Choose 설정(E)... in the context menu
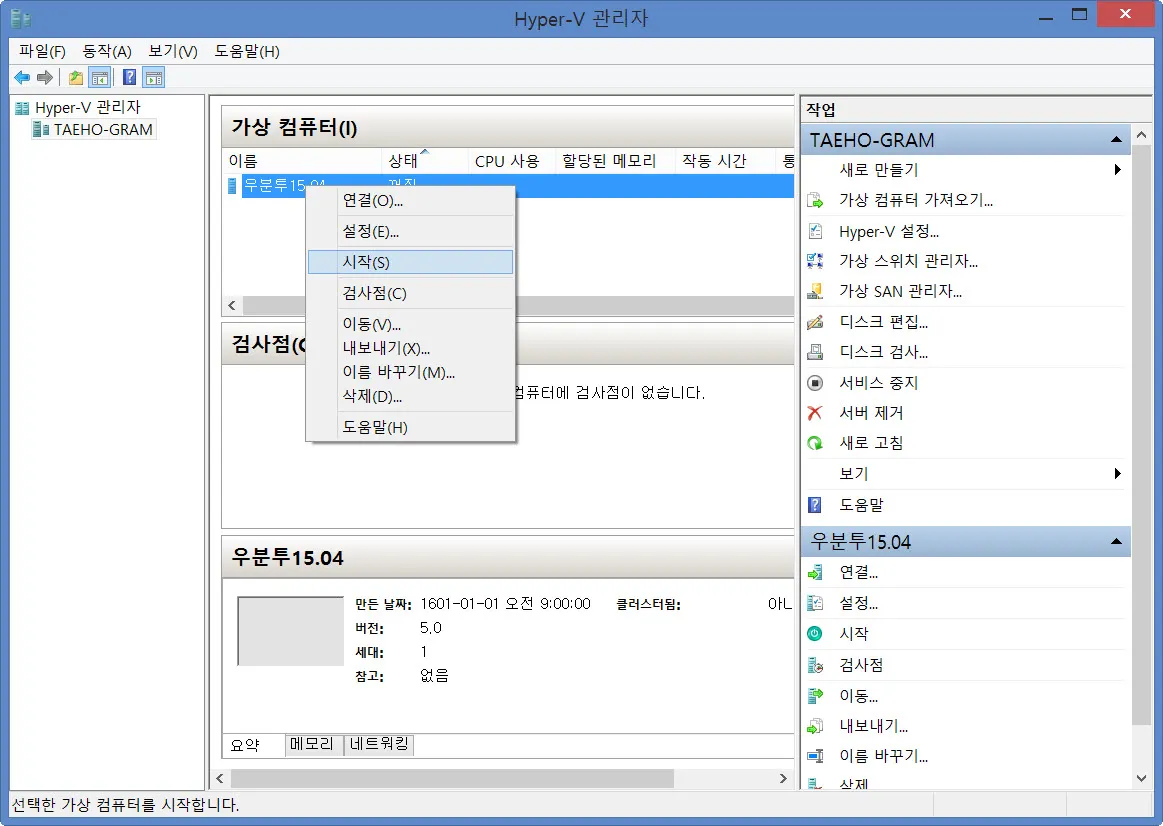This screenshot has height=826, width=1163. (410, 231)
